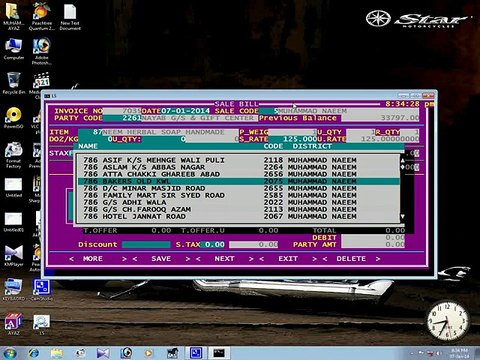Launch CamStudio from desktop
The width and height of the screenshot is (480, 360).
(x=41, y=290)
